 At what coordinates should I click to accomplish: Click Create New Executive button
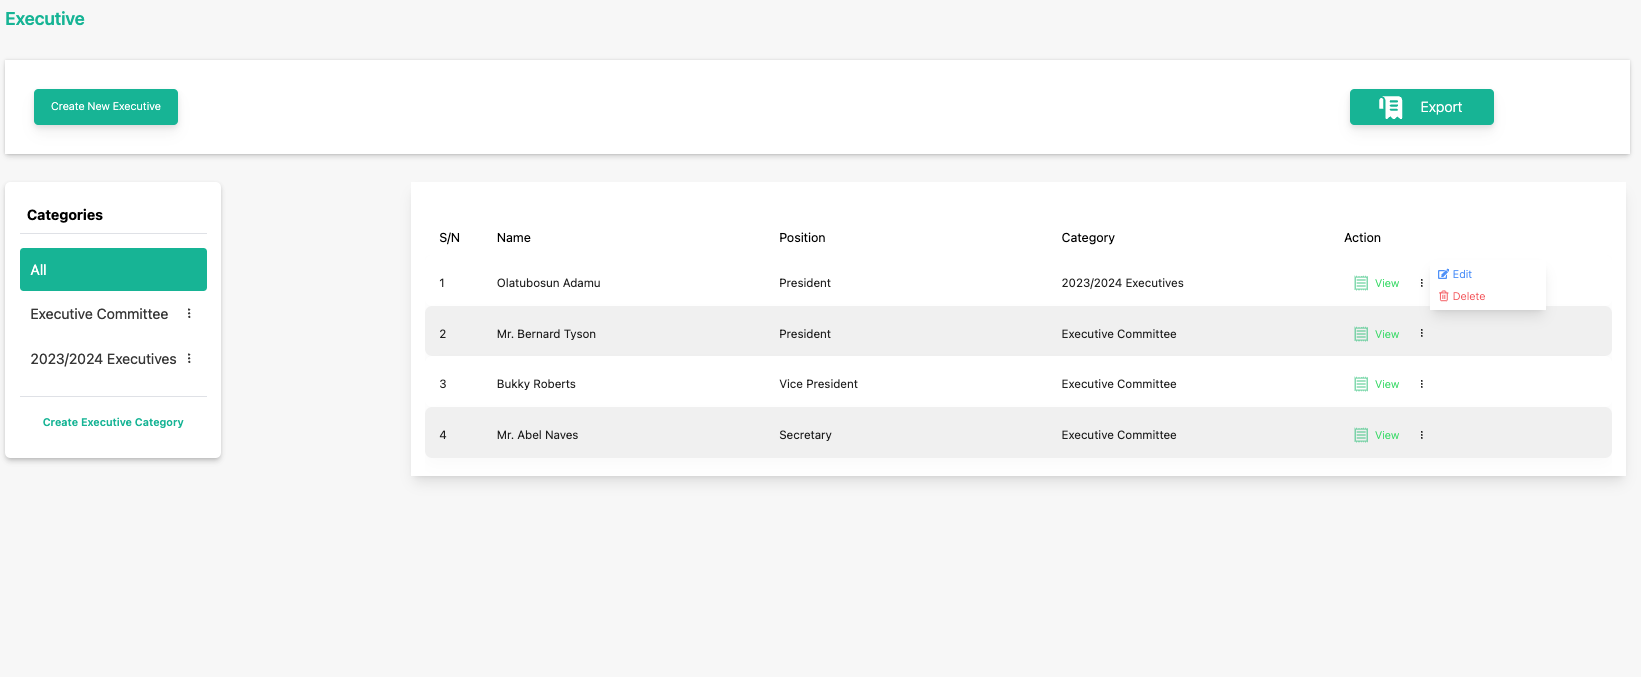(x=106, y=107)
